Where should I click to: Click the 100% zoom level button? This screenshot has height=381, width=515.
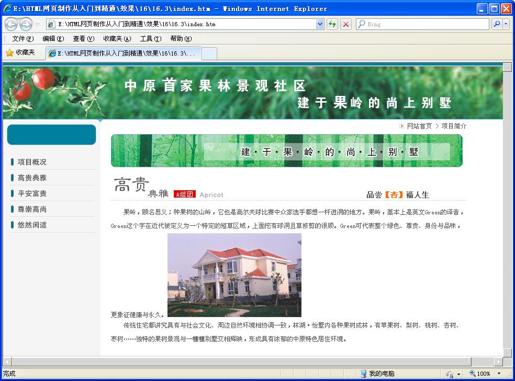coord(480,374)
